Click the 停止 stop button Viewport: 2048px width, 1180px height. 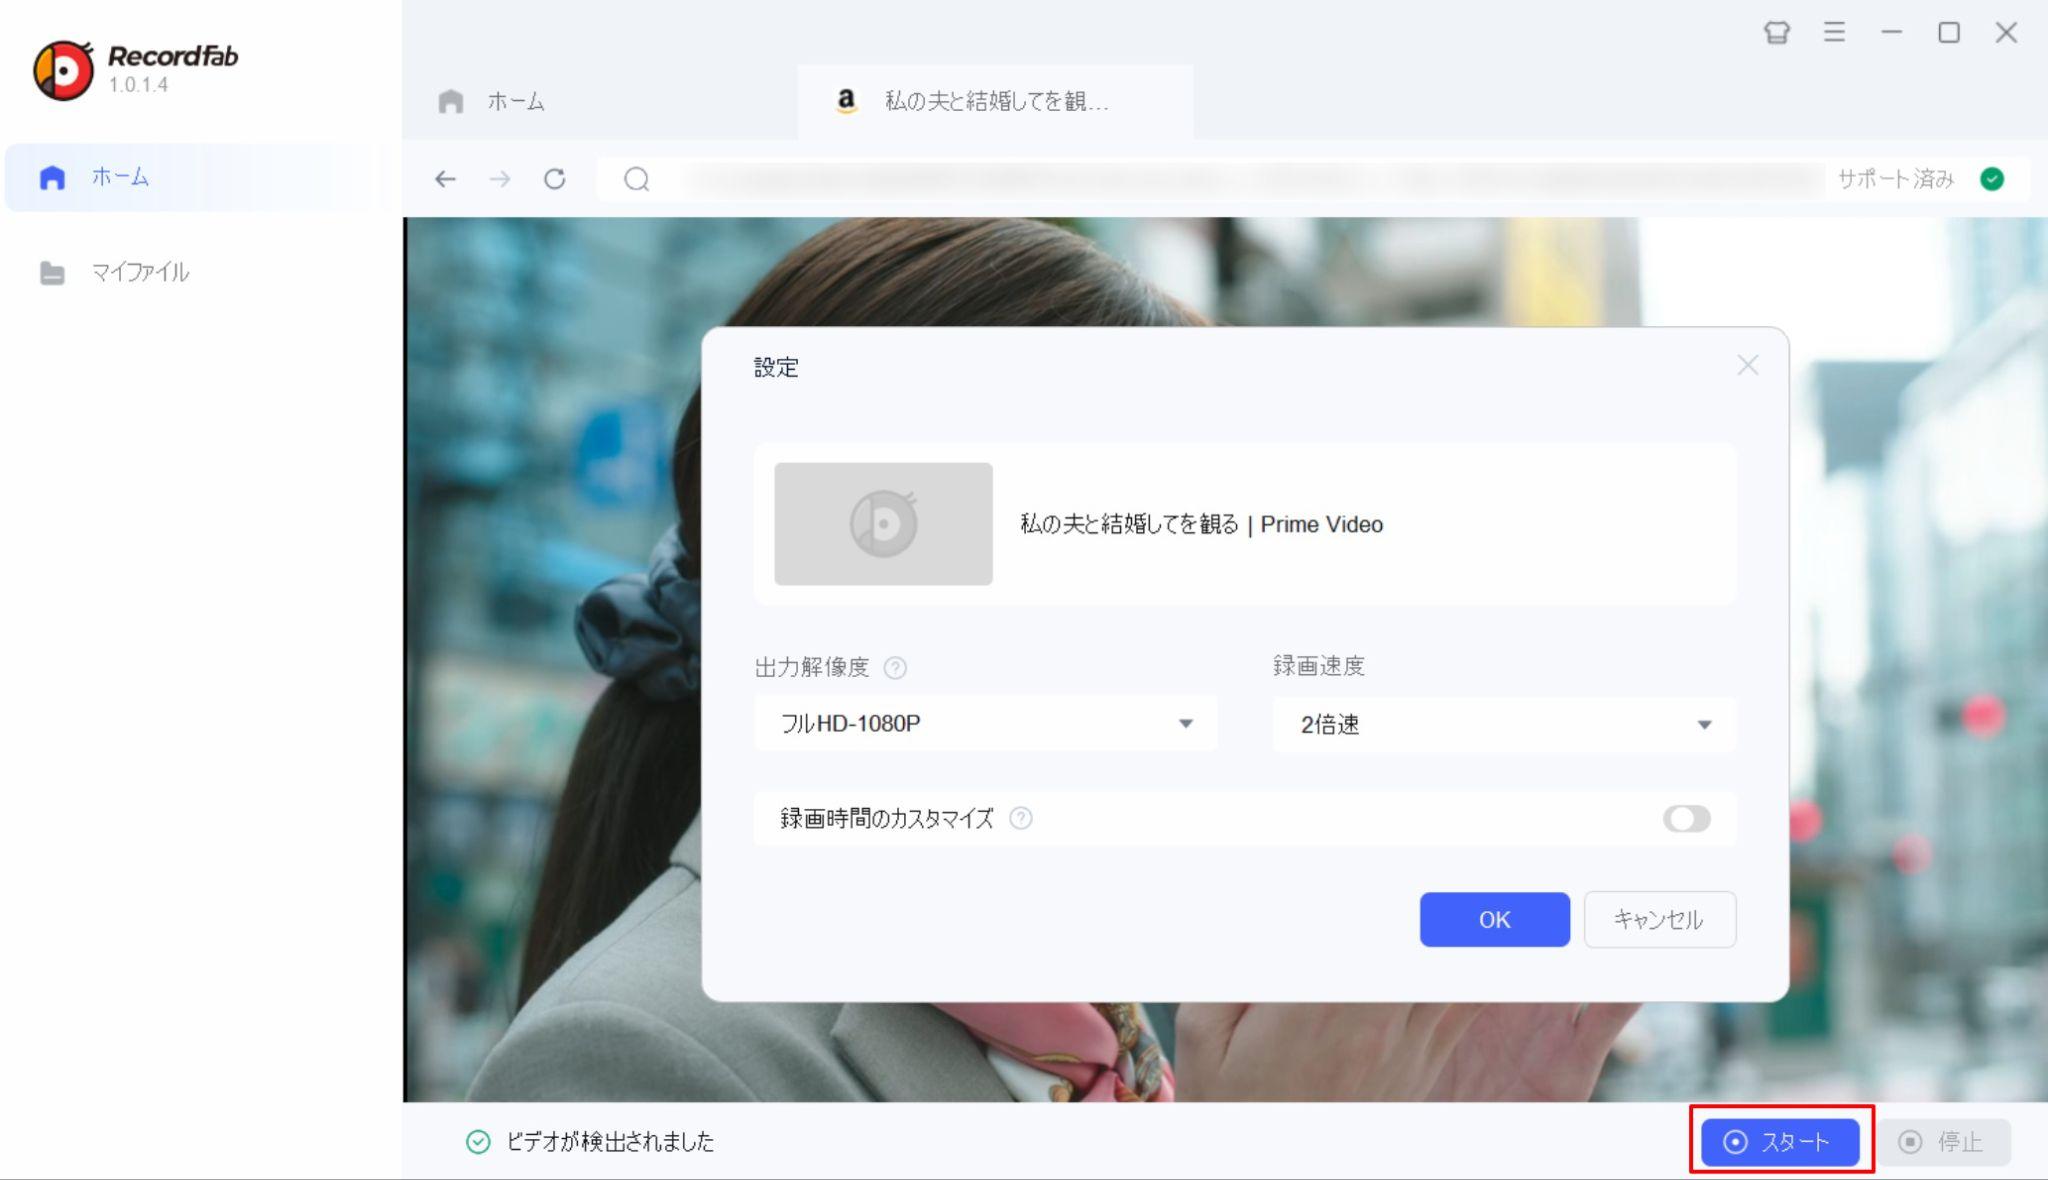tap(1942, 1142)
